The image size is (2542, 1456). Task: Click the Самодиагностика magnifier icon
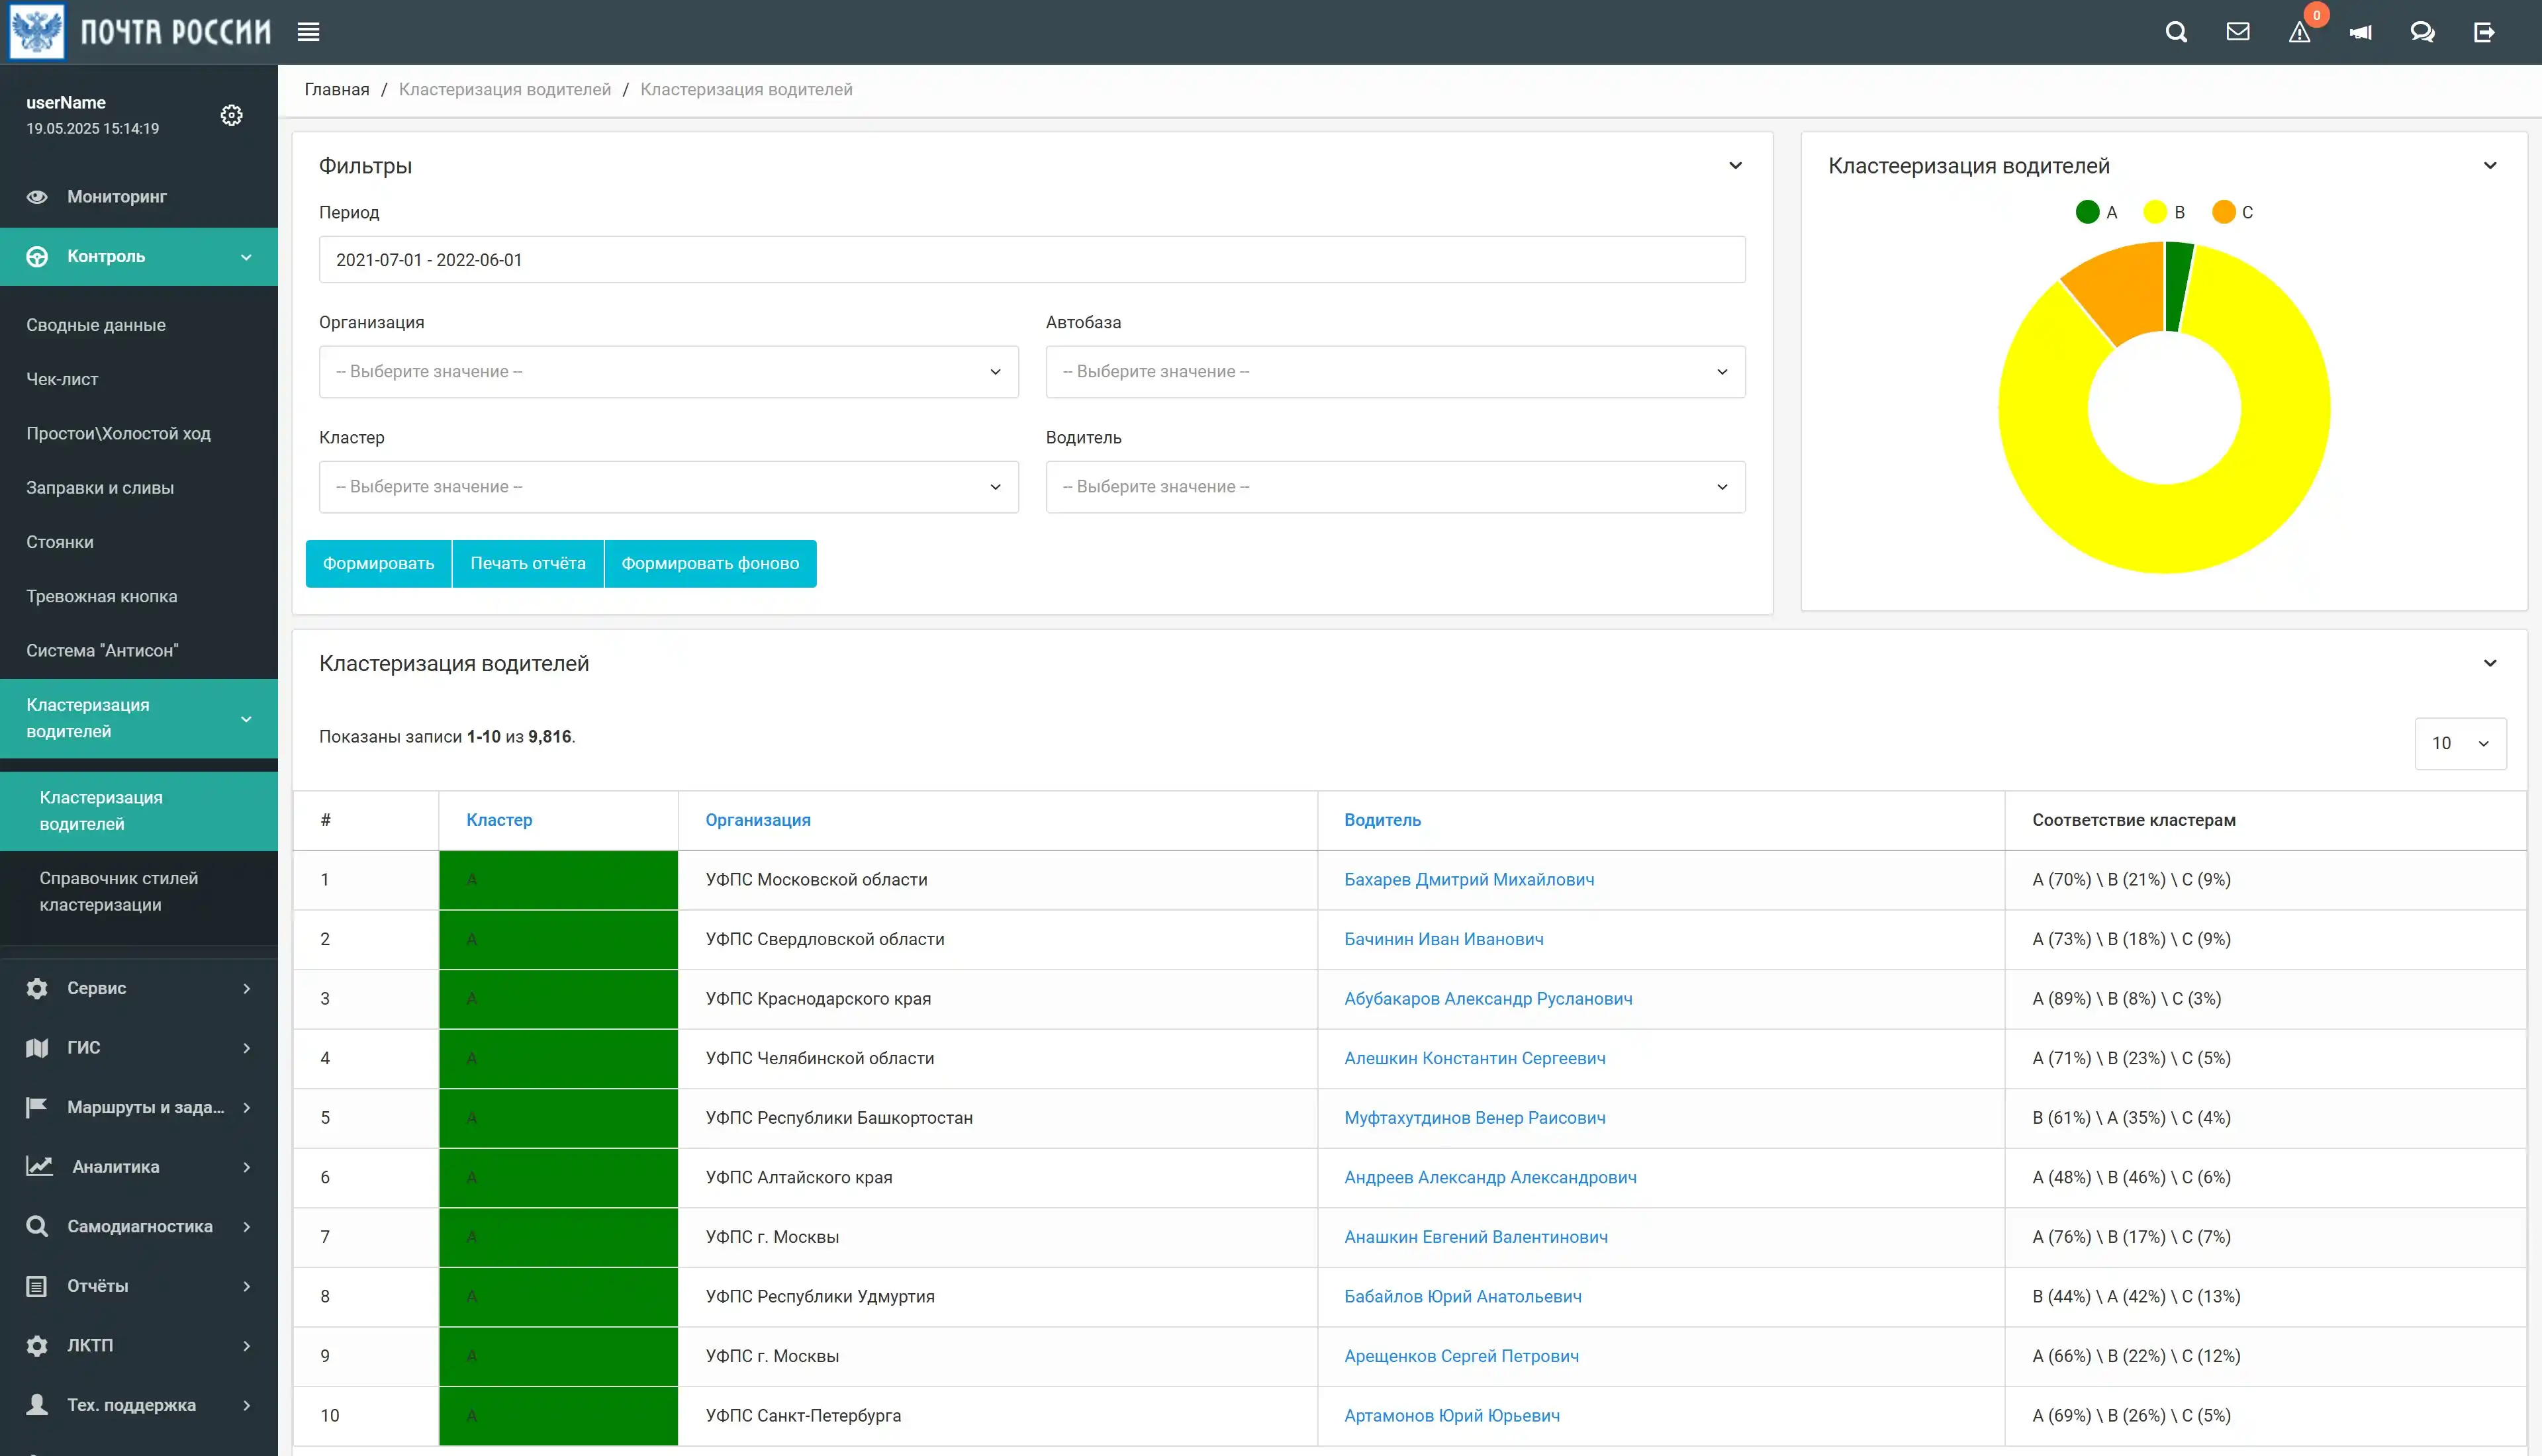point(37,1226)
